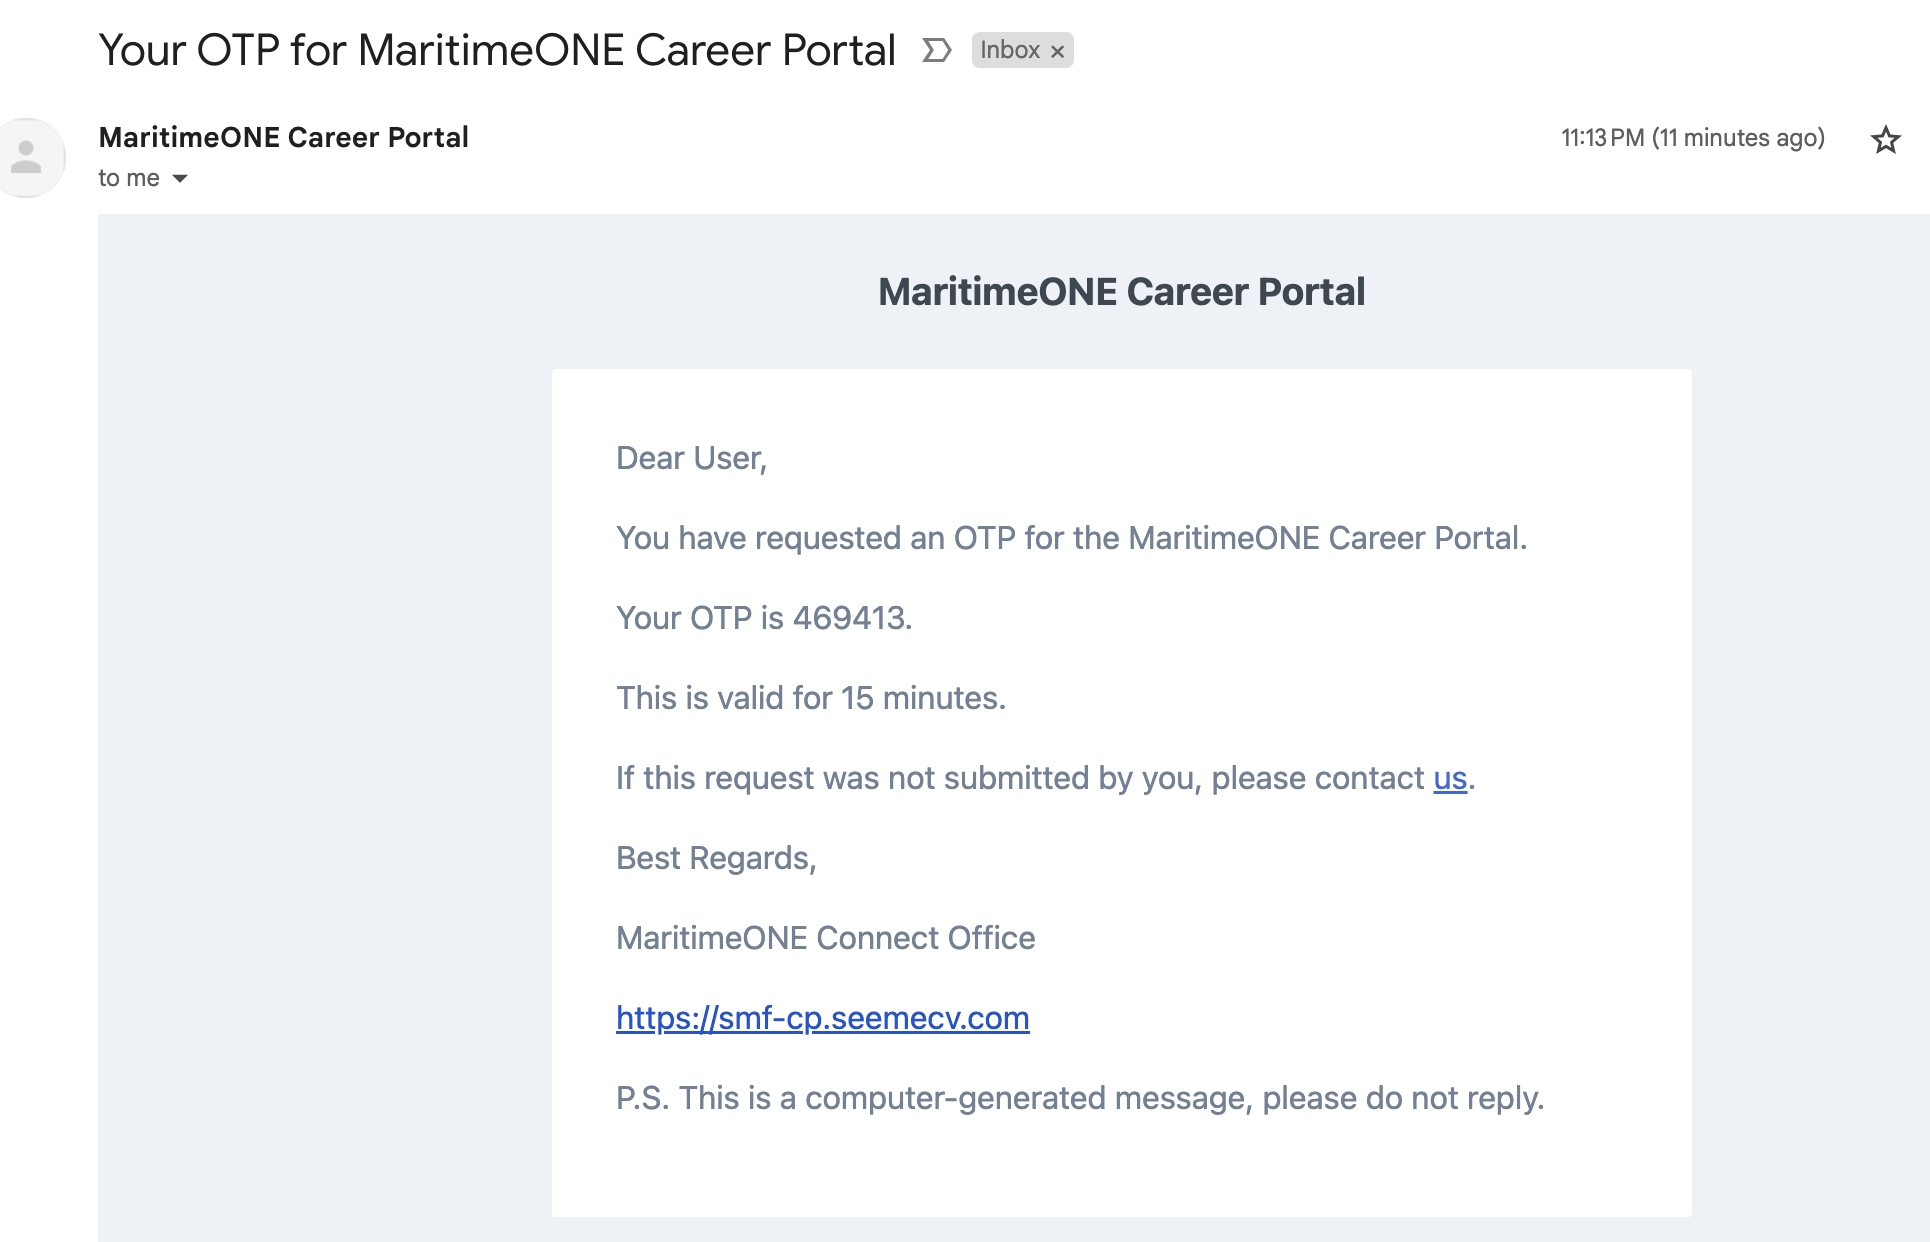Expand recipient details arrow next to "to me"
The image size is (1930, 1242).
pyautogui.click(x=180, y=179)
